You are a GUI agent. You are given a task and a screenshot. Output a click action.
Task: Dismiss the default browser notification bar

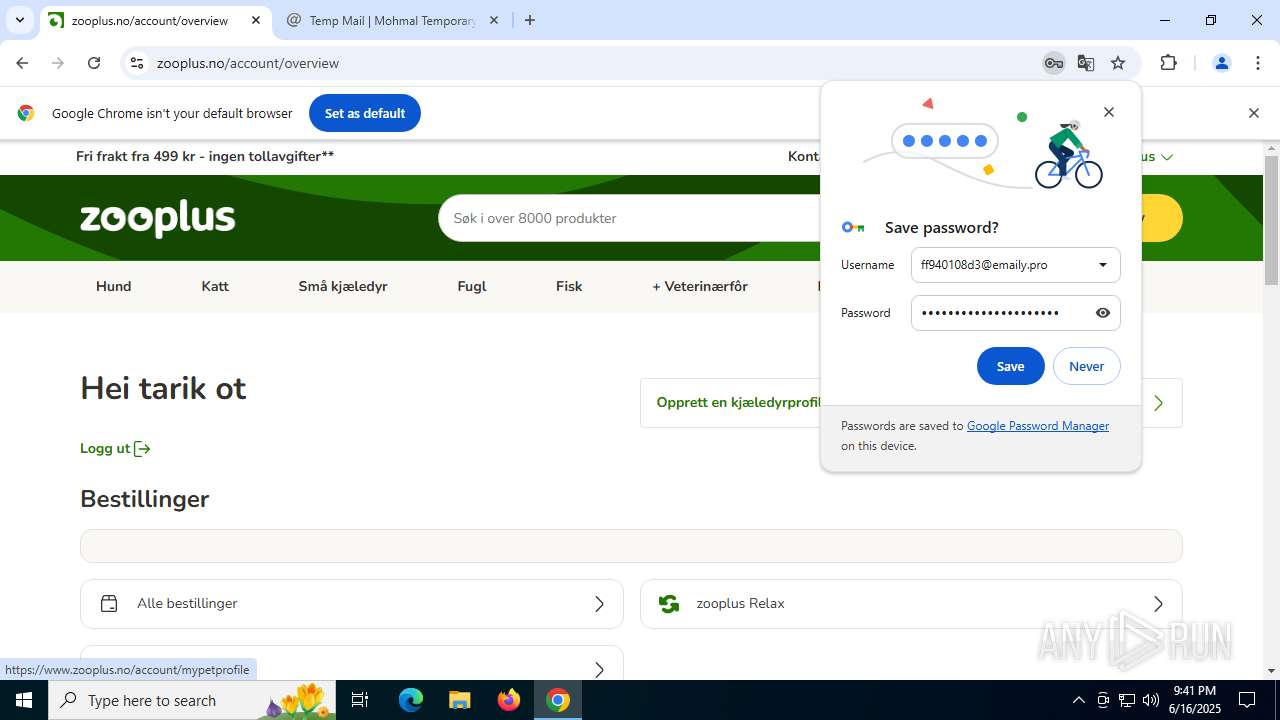click(x=1253, y=113)
